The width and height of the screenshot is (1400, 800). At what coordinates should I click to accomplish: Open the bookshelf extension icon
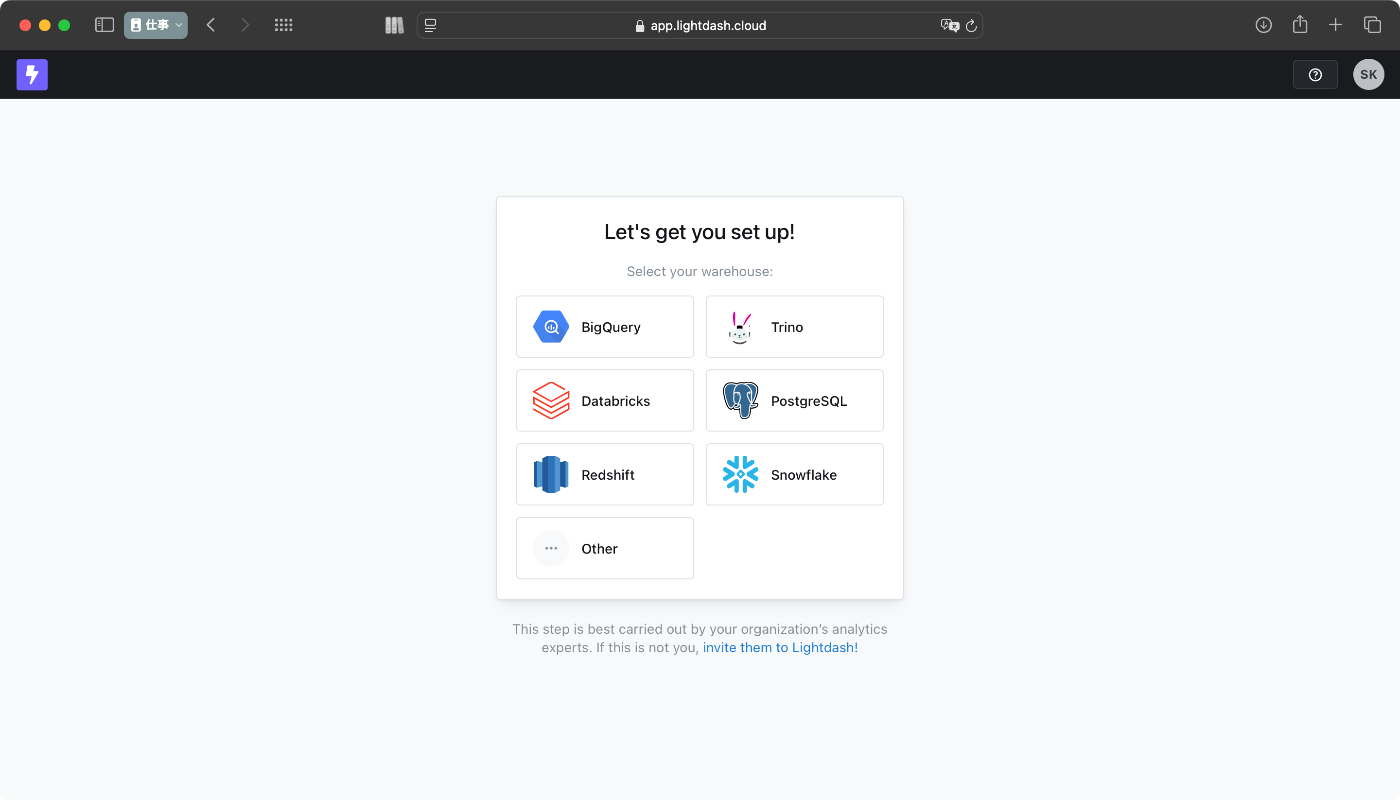click(x=394, y=25)
